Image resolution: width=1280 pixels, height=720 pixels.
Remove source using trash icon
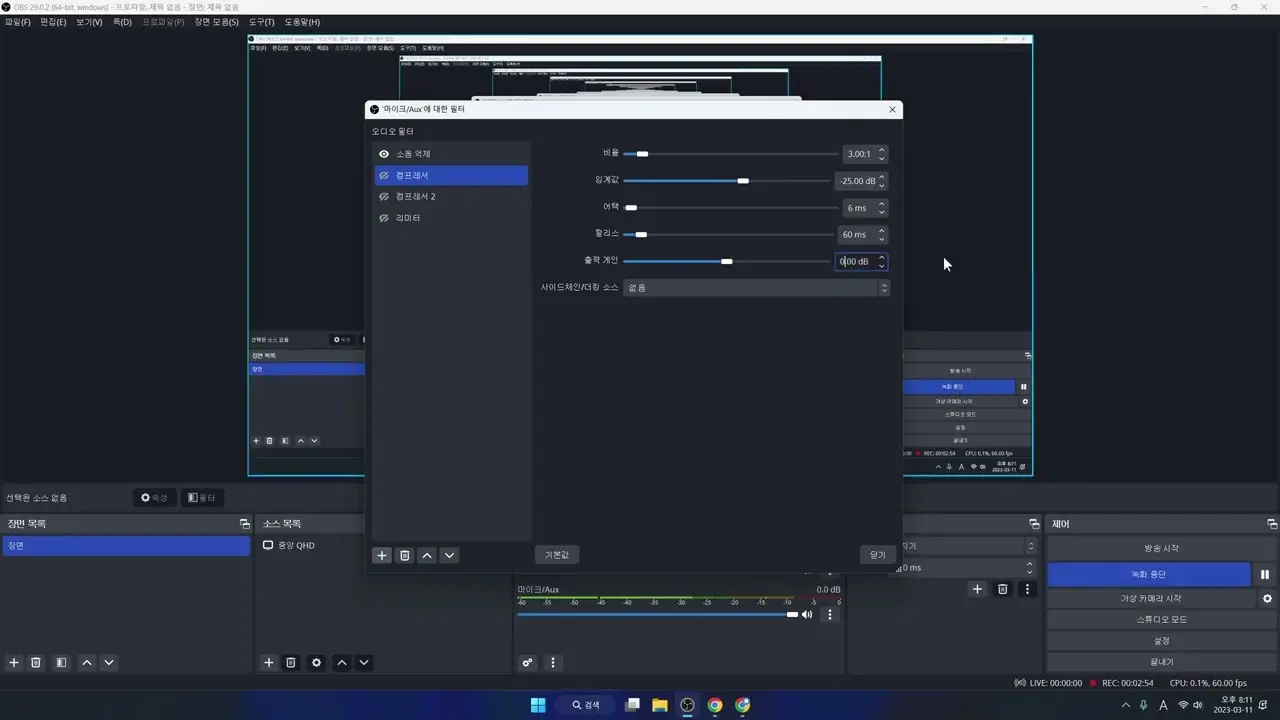click(x=291, y=663)
